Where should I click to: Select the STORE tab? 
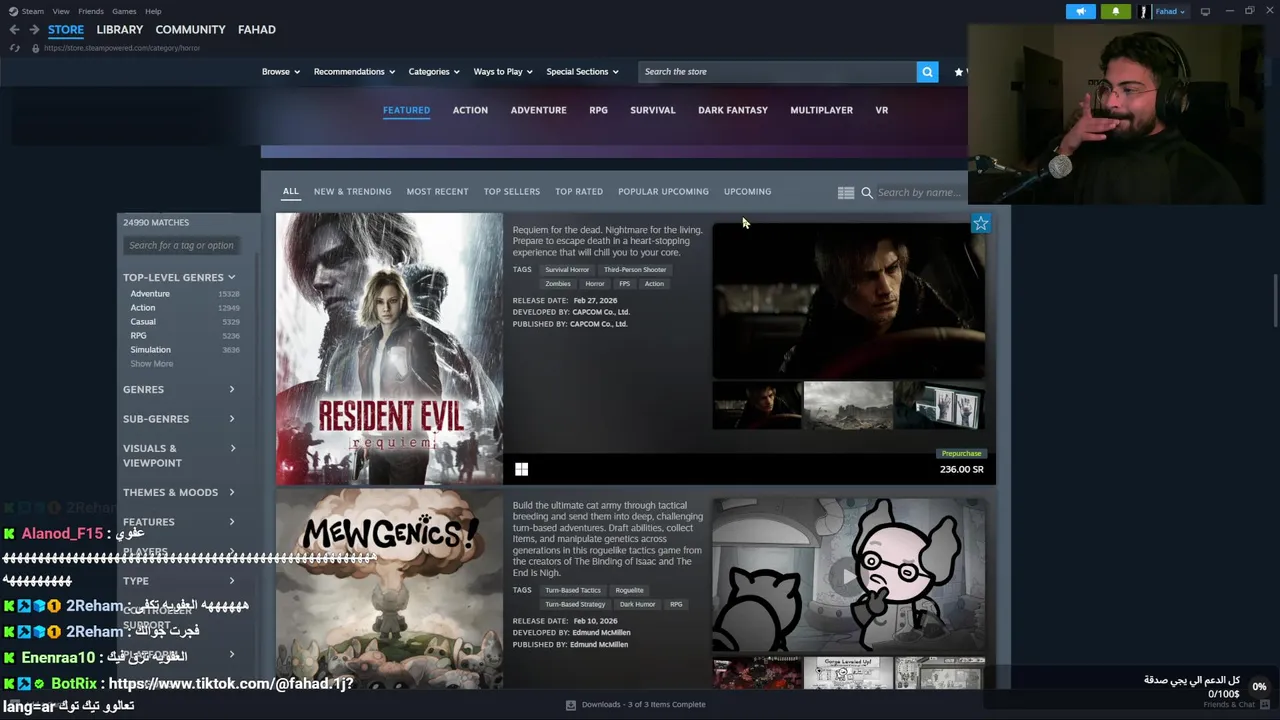(66, 30)
